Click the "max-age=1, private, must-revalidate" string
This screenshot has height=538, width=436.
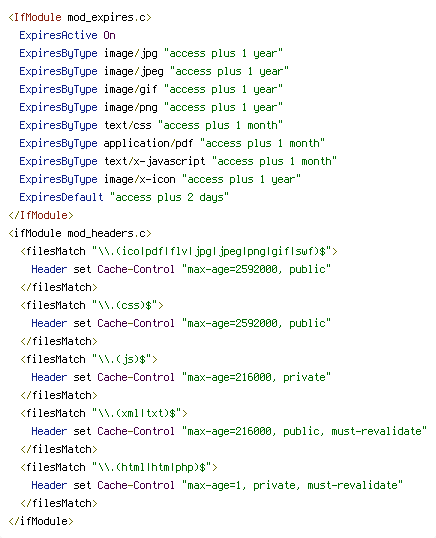click(292, 485)
